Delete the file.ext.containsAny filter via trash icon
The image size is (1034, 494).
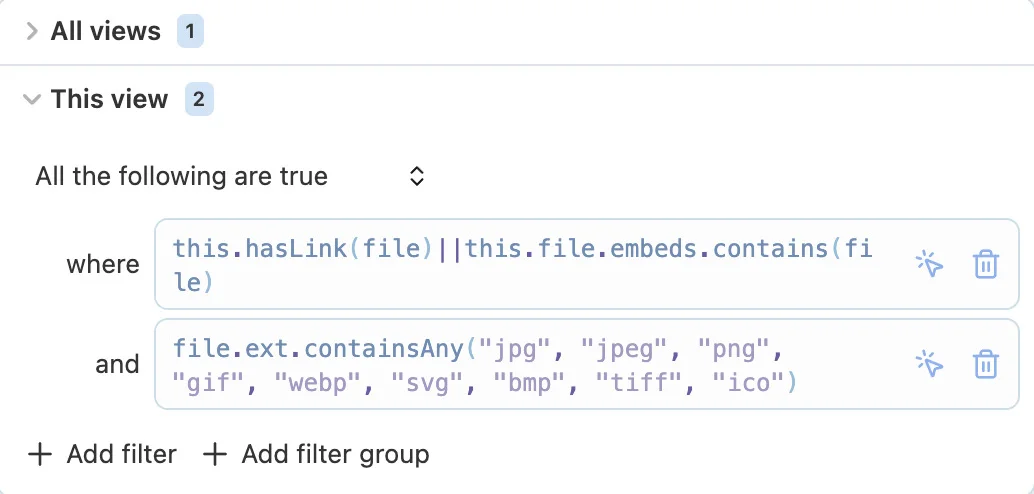coord(985,365)
